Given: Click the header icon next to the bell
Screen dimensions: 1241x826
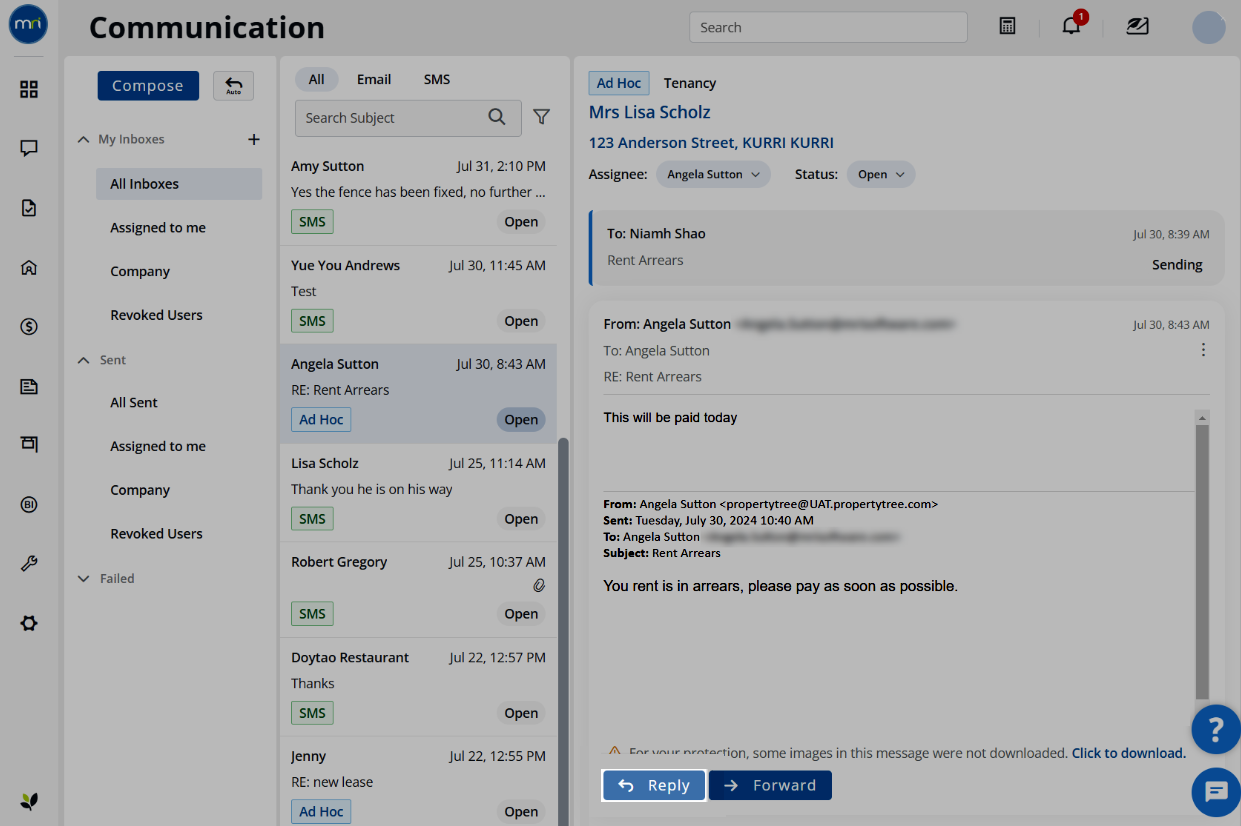Looking at the screenshot, I should (1137, 26).
